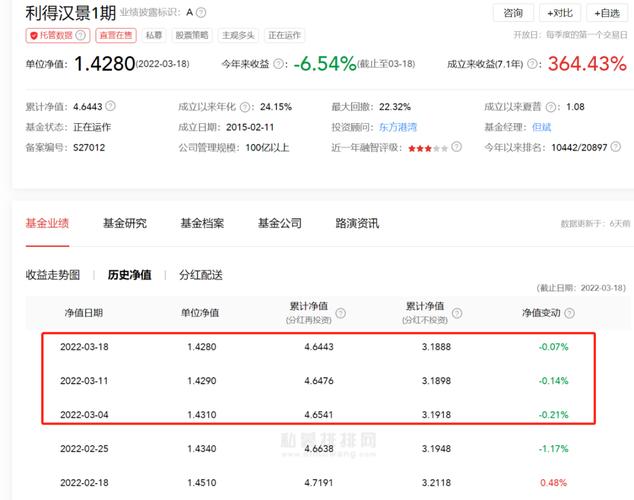634x500 pixels.
Task: Click cumulative NAV cell 4.6541
Action: click(x=319, y=415)
